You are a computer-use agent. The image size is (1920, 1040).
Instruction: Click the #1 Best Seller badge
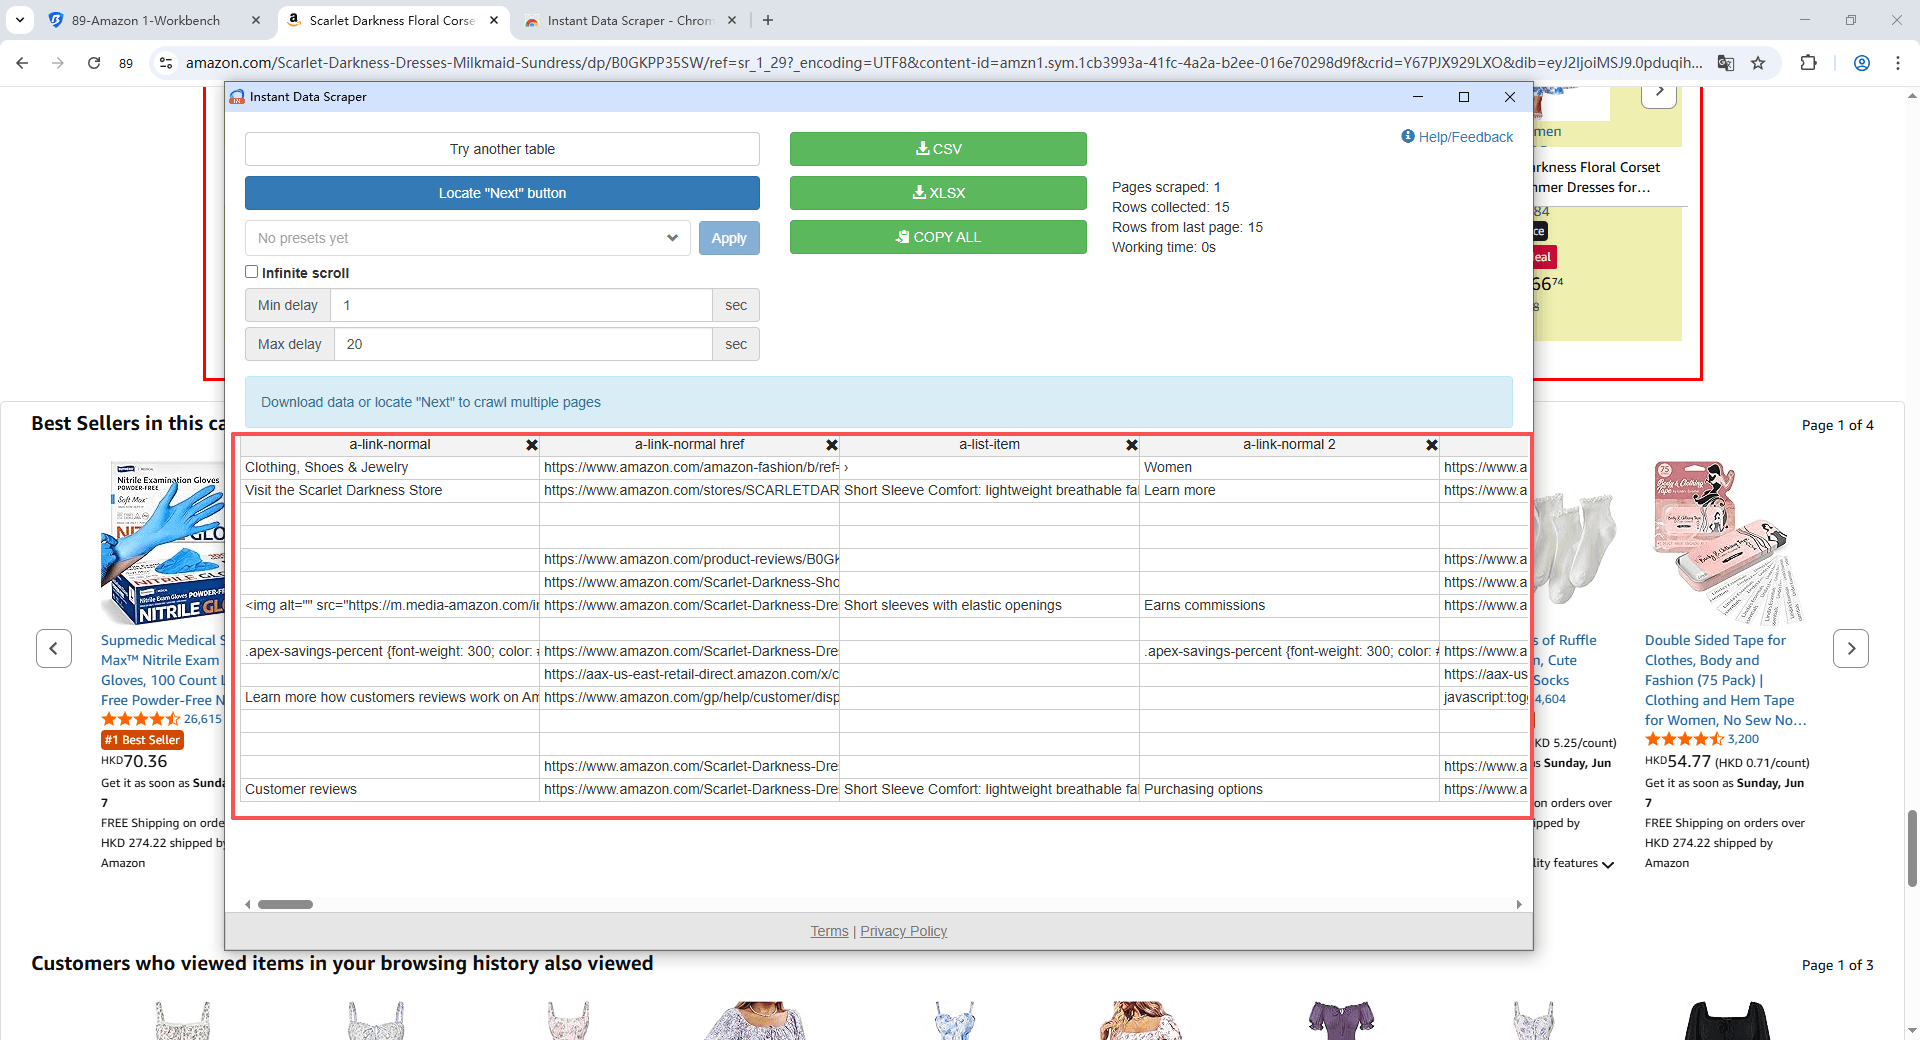[x=142, y=740]
